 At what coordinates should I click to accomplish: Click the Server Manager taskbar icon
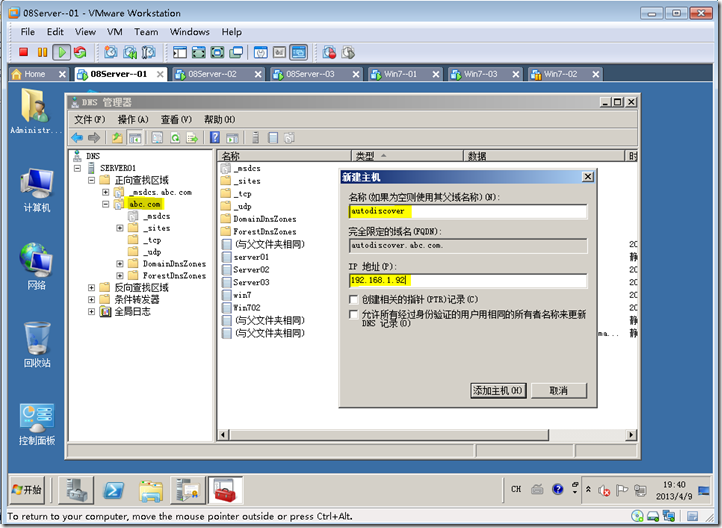pos(77,490)
